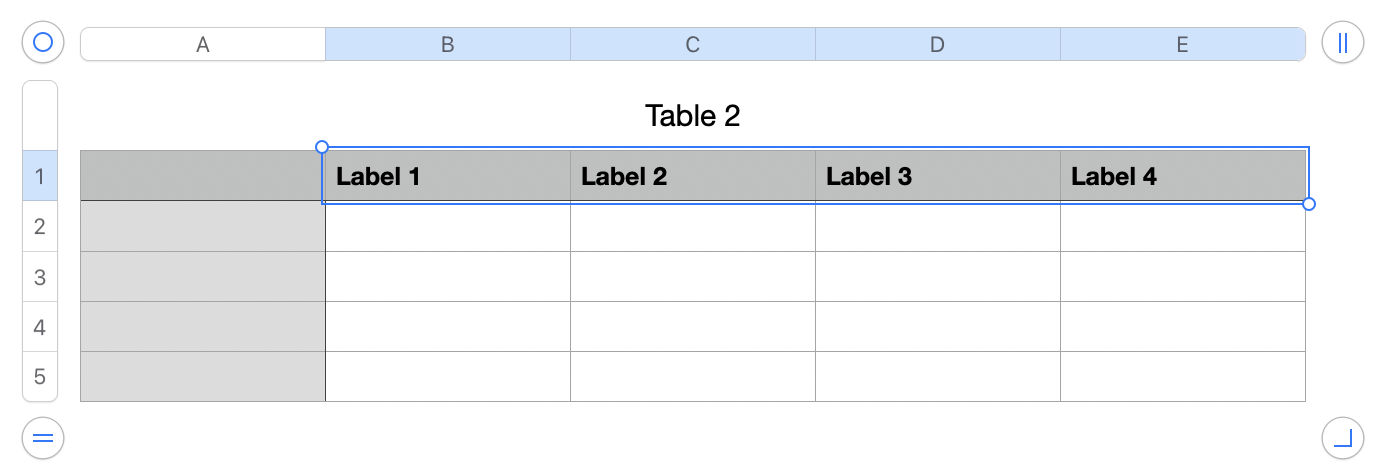Select column E header
This screenshot has height=468, width=1386.
click(x=1183, y=44)
